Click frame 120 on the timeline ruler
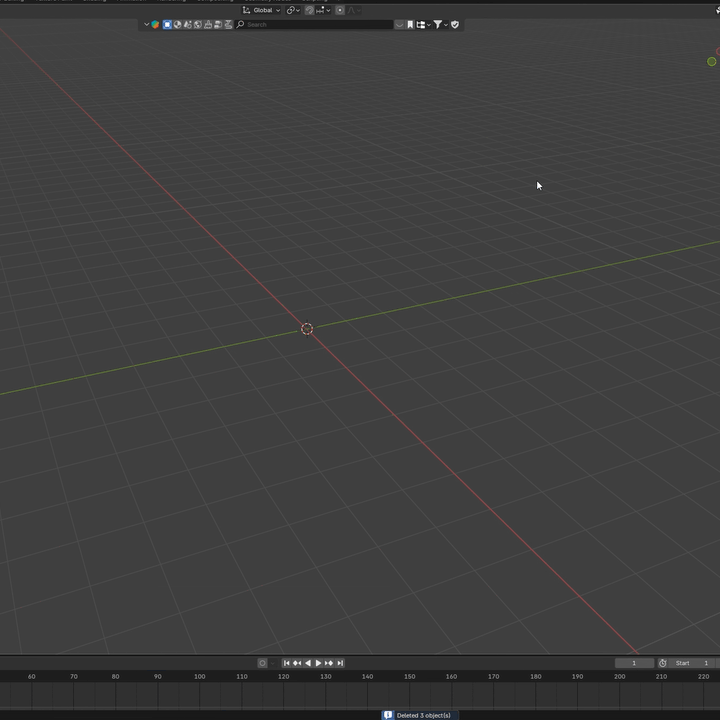Viewport: 720px width, 720px height. 283,676
